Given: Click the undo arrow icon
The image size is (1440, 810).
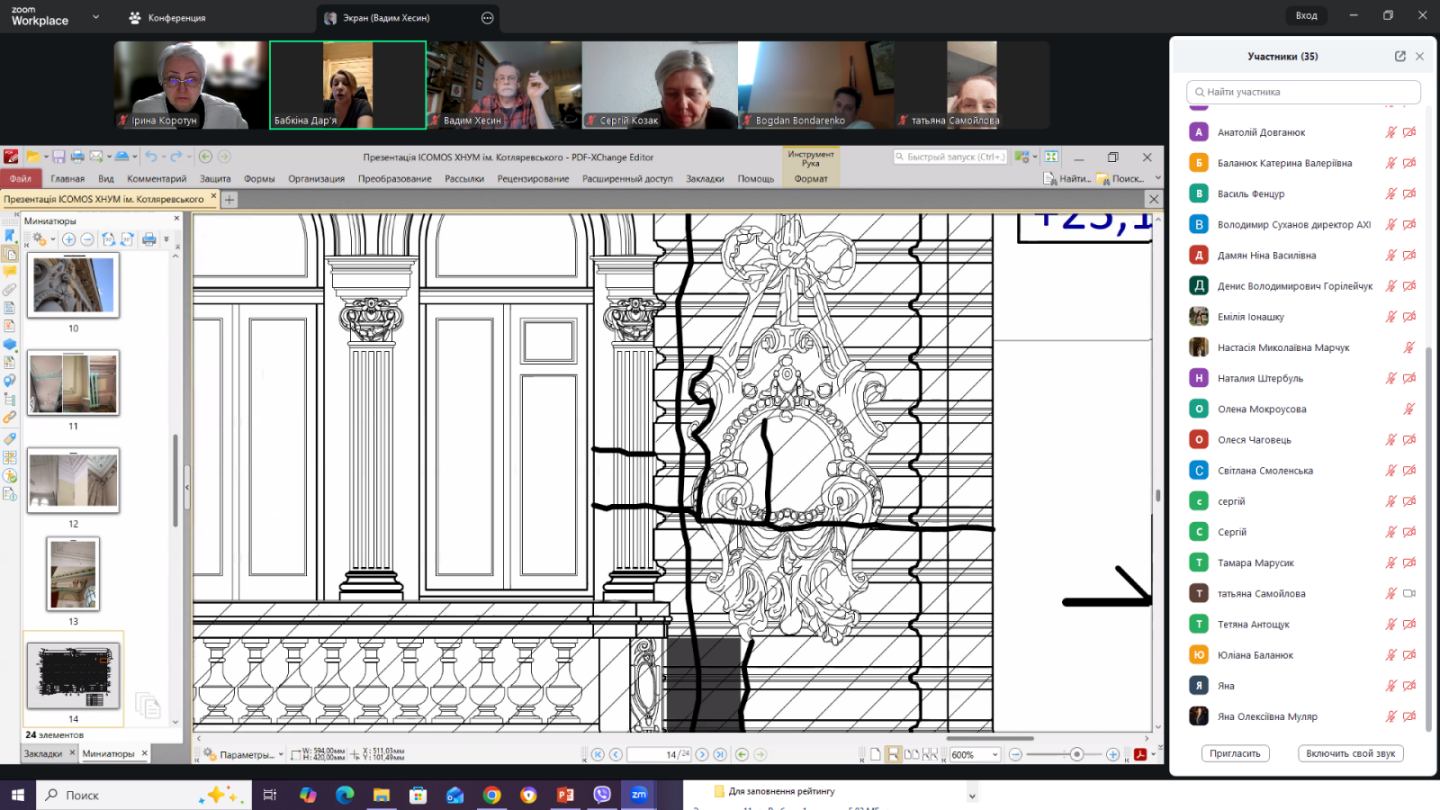Looking at the screenshot, I should pyautogui.click(x=151, y=157).
